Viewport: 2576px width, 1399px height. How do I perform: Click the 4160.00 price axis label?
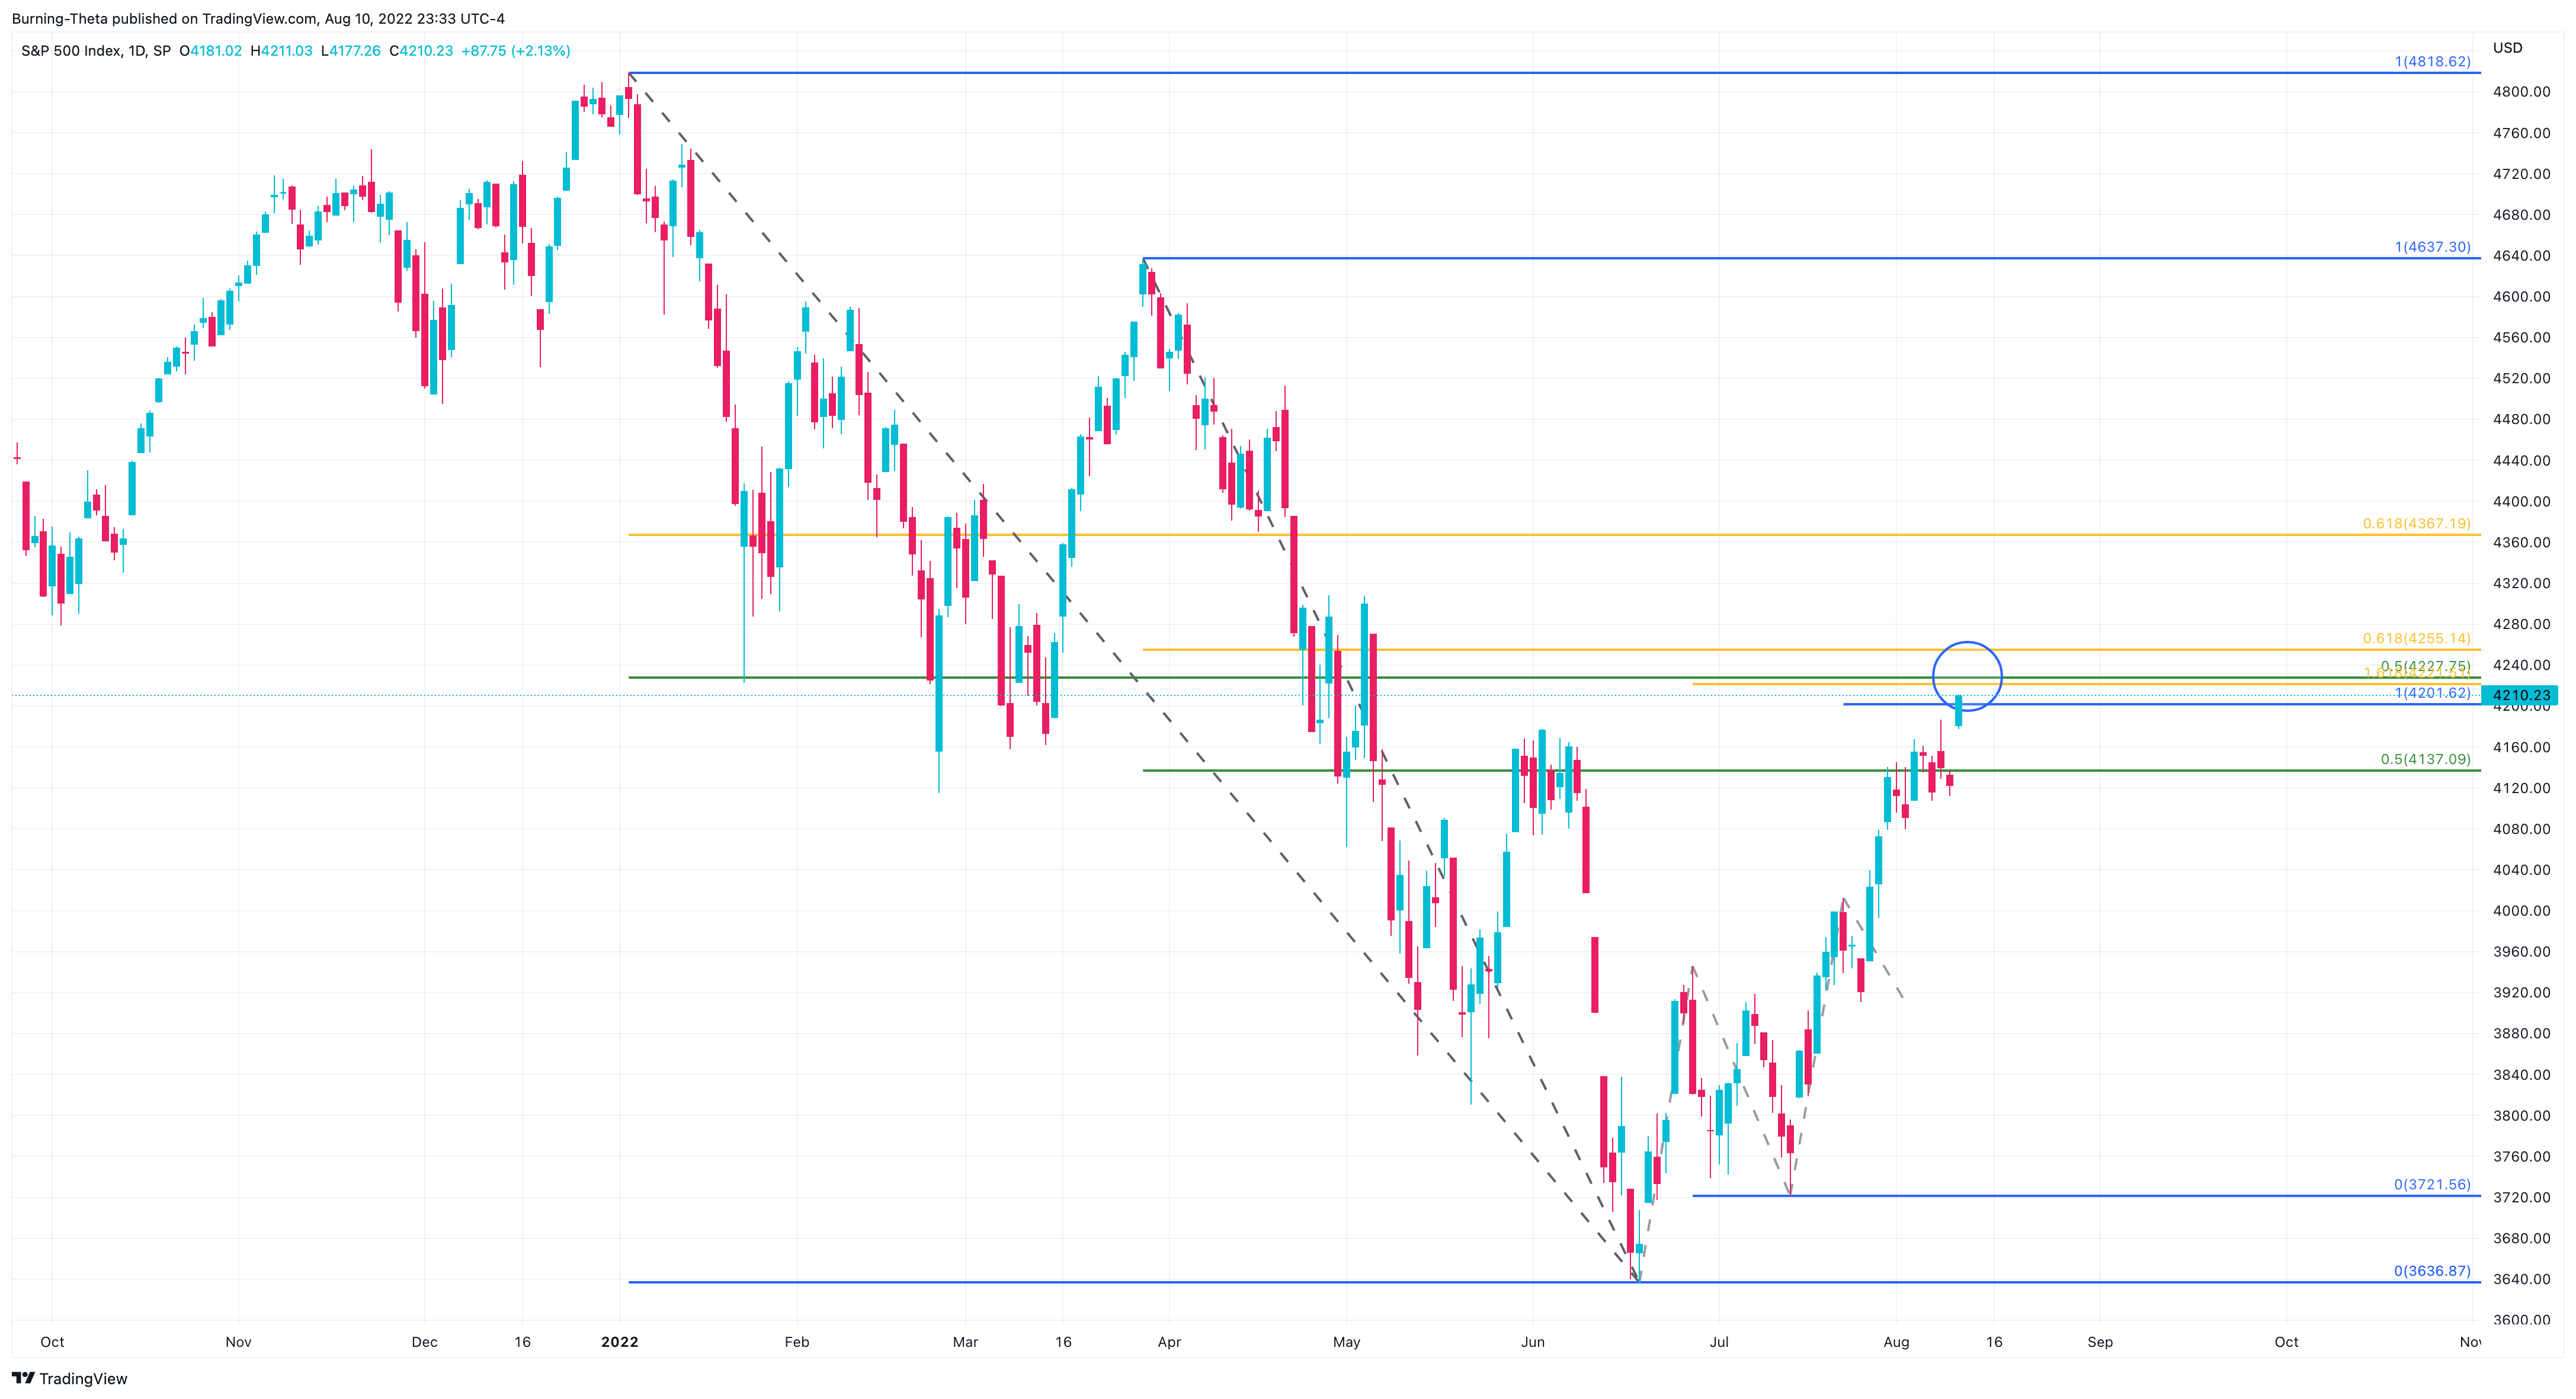(2521, 747)
